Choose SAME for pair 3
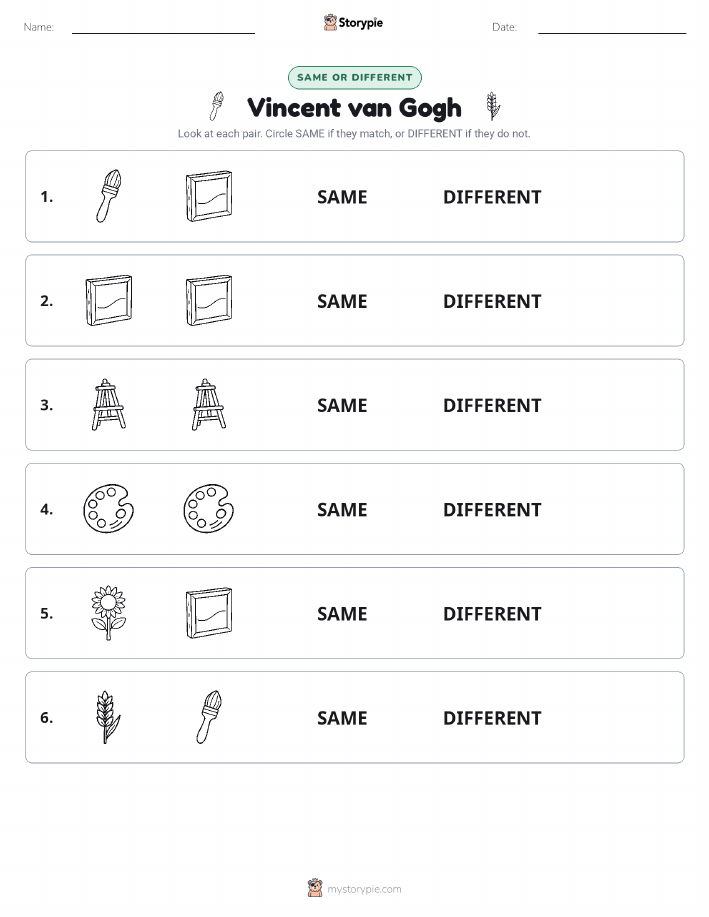The image size is (709, 917). coord(342,405)
